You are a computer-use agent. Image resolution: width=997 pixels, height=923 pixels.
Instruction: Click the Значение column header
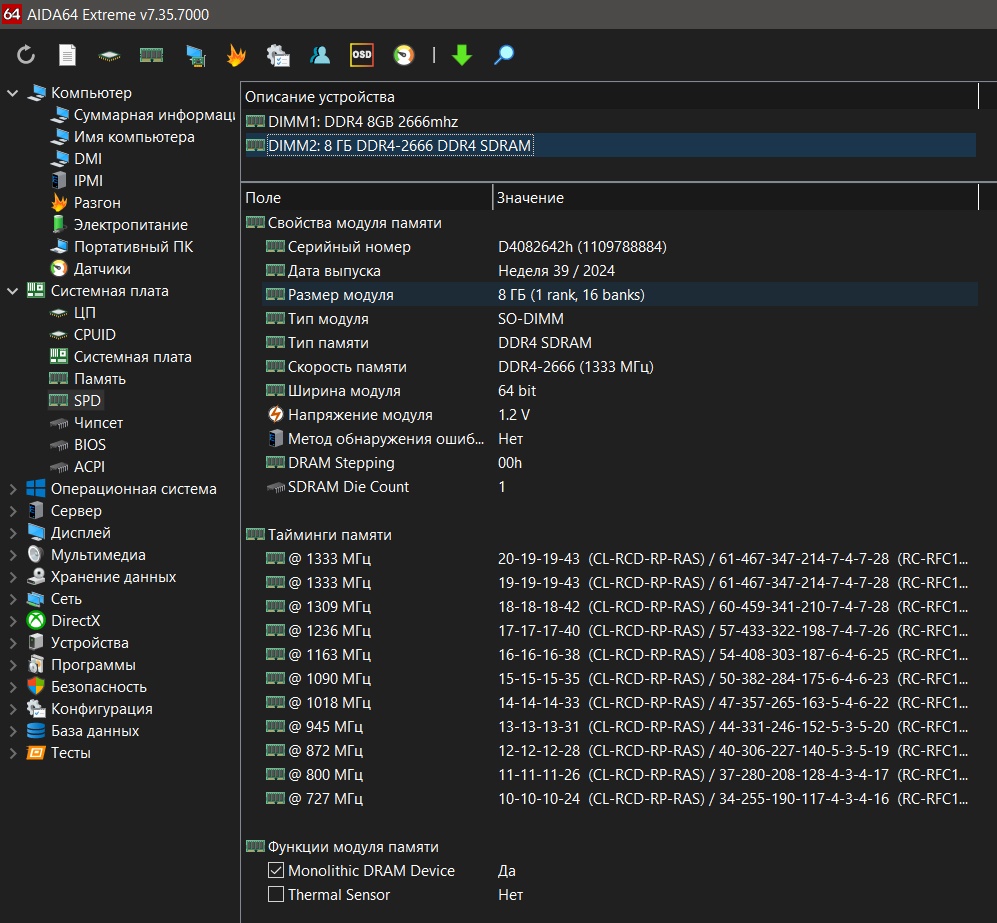tap(736, 198)
